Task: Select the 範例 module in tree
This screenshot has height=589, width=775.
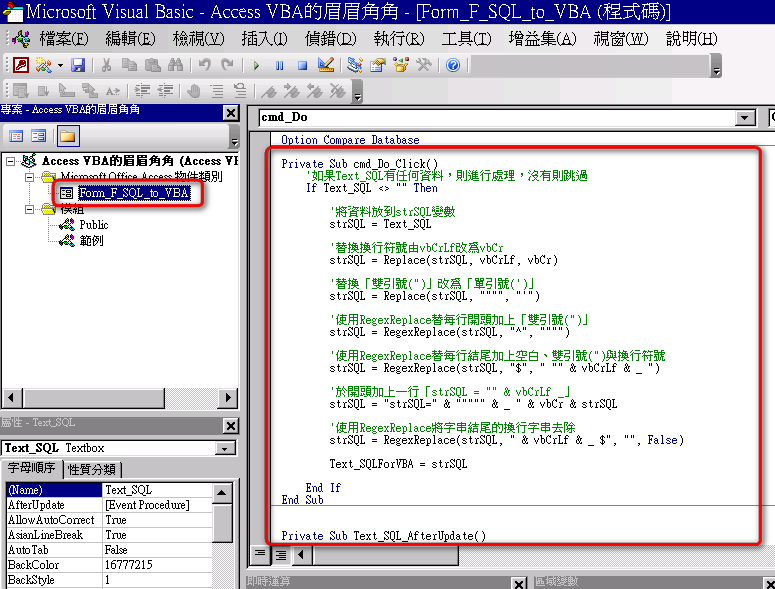Action: pos(91,241)
